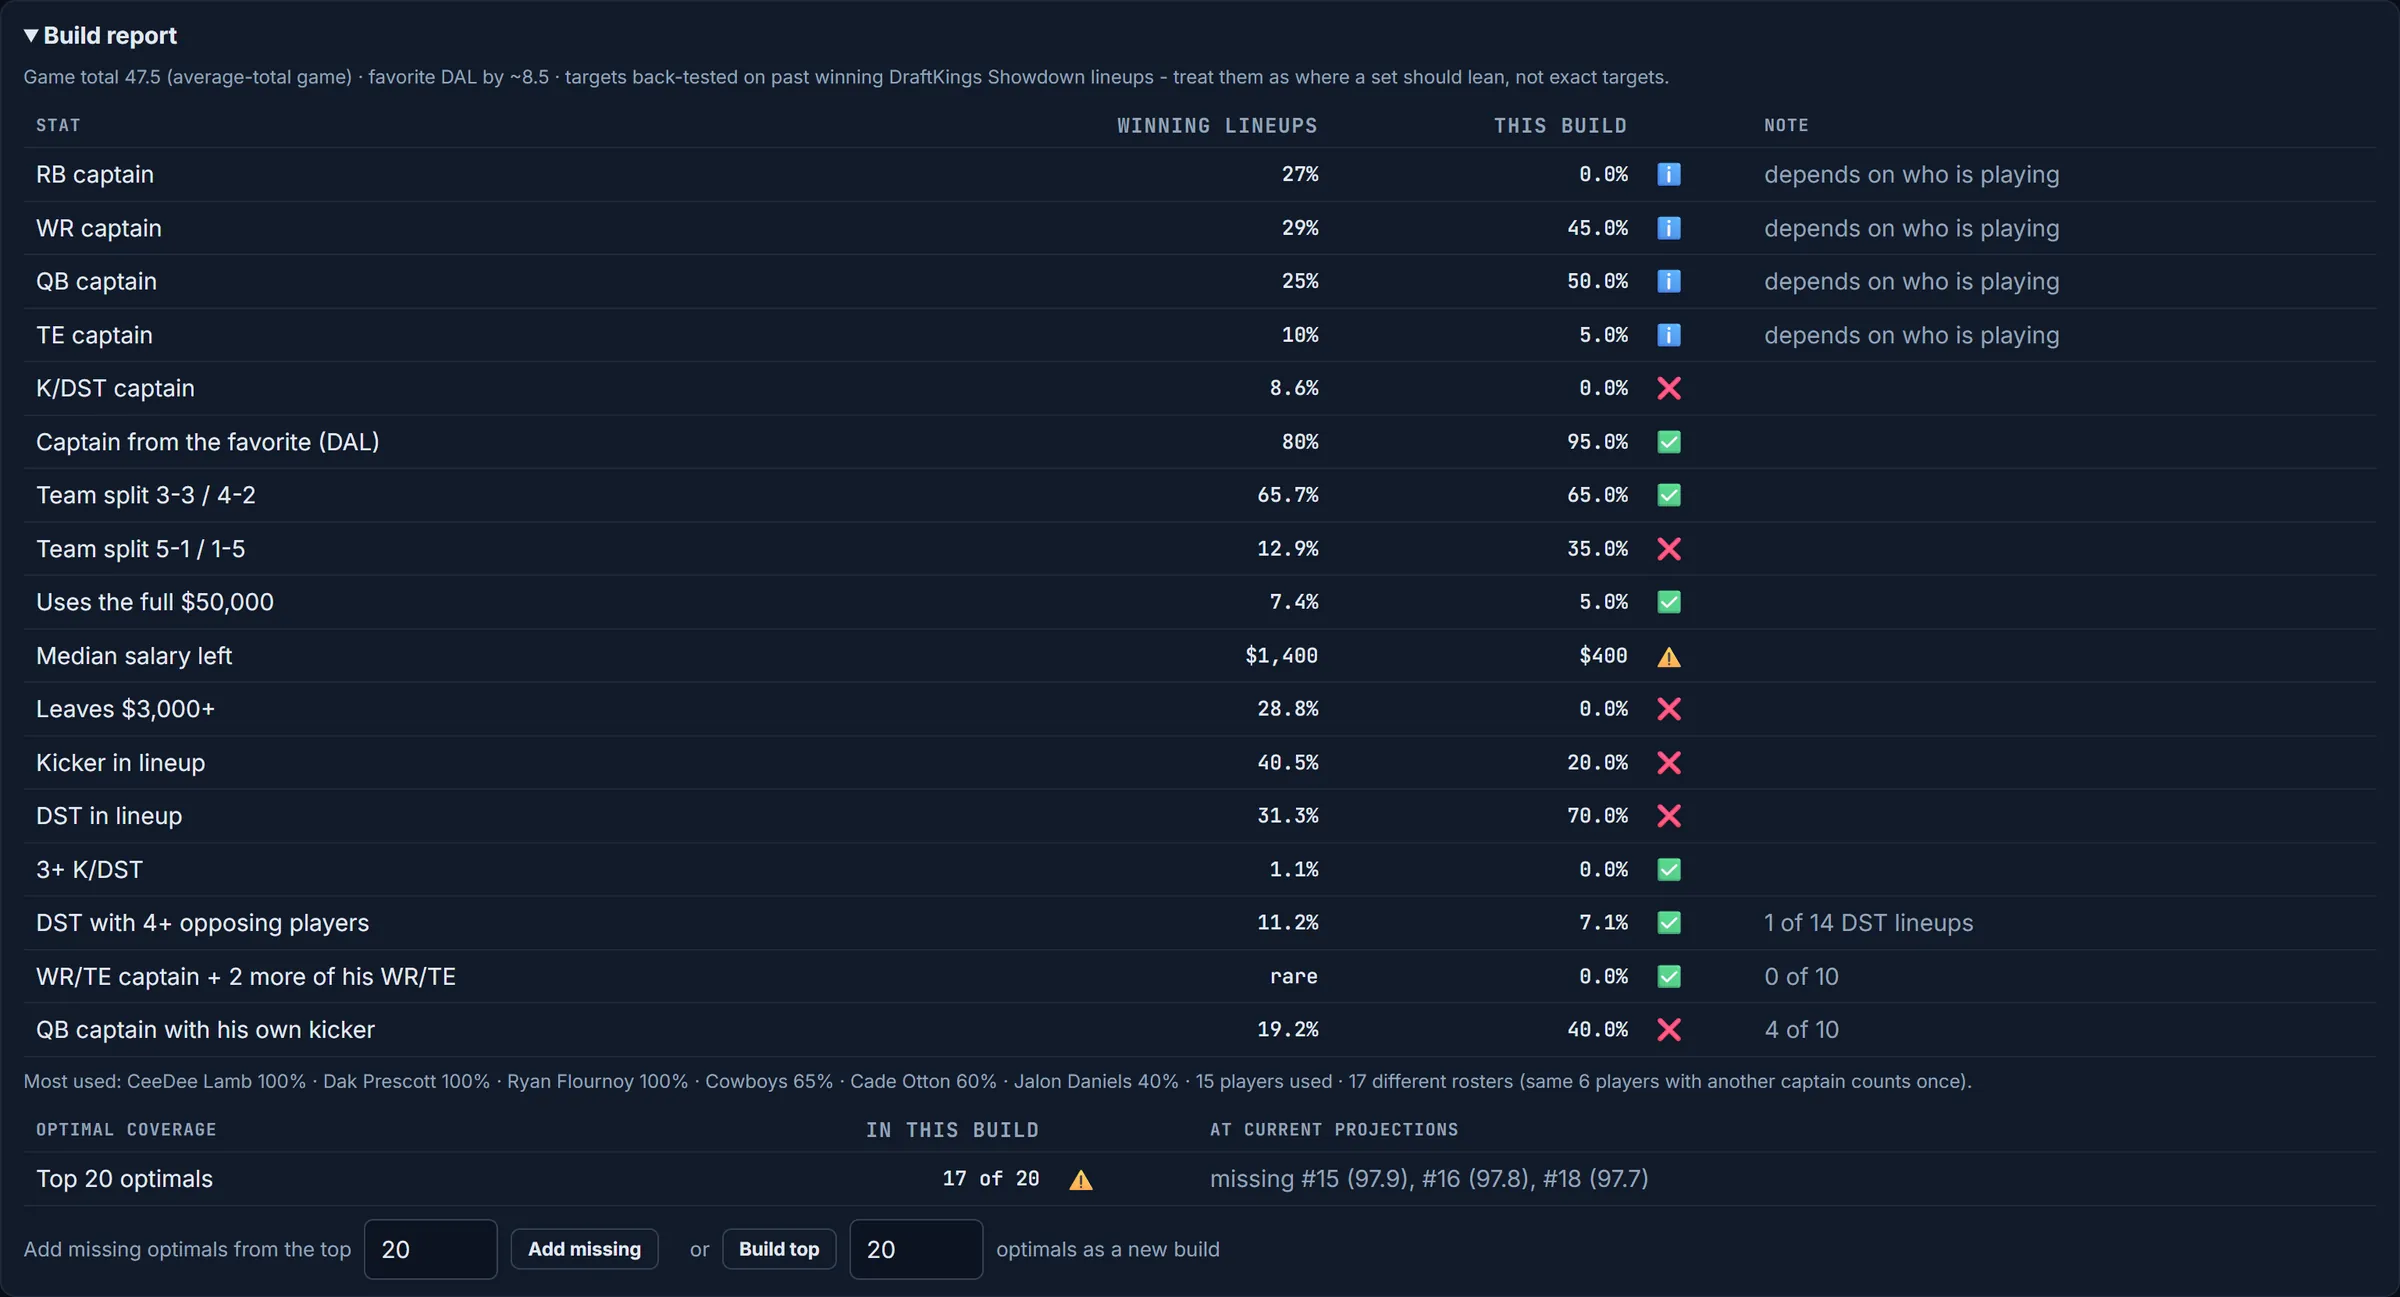This screenshot has height=1297, width=2400.
Task: Click the THIS BUILD column header
Action: pyautogui.click(x=1560, y=126)
